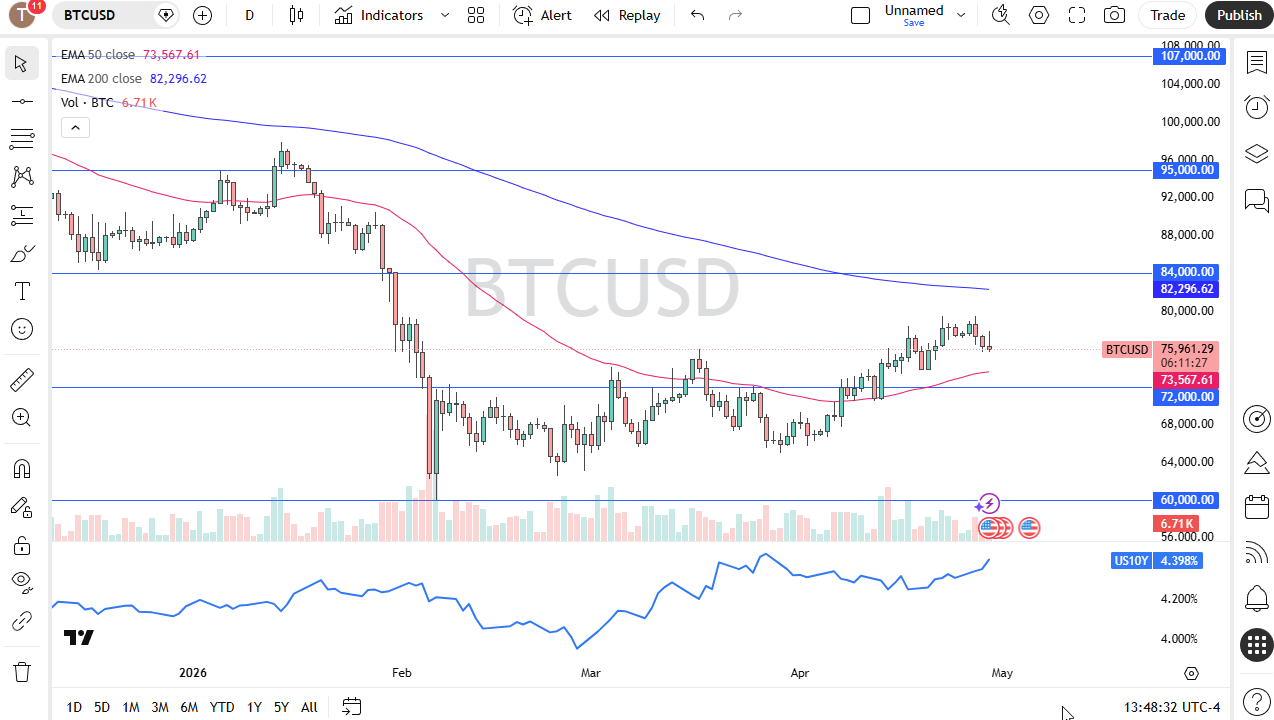Switch to the 1Y timeframe tab
This screenshot has width=1274, height=720.
(x=253, y=707)
